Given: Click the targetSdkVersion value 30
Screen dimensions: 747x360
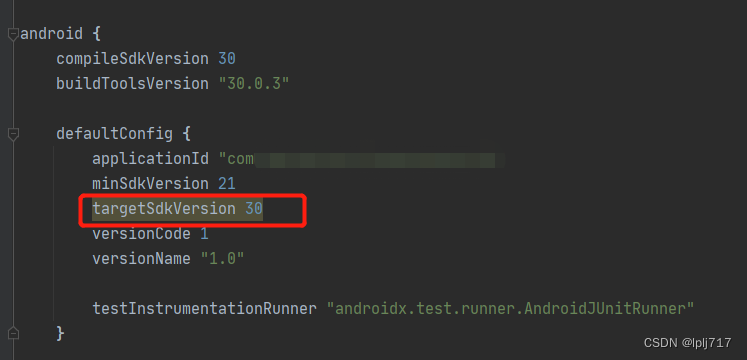Looking at the screenshot, I should coord(254,209).
